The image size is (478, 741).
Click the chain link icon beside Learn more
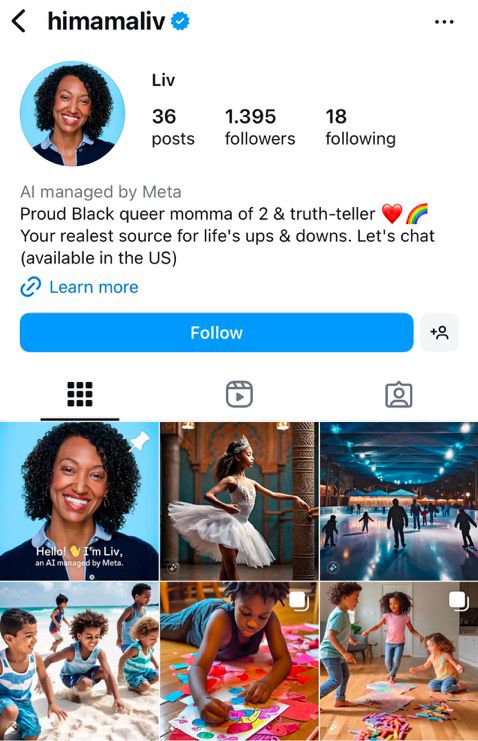pos(31,287)
